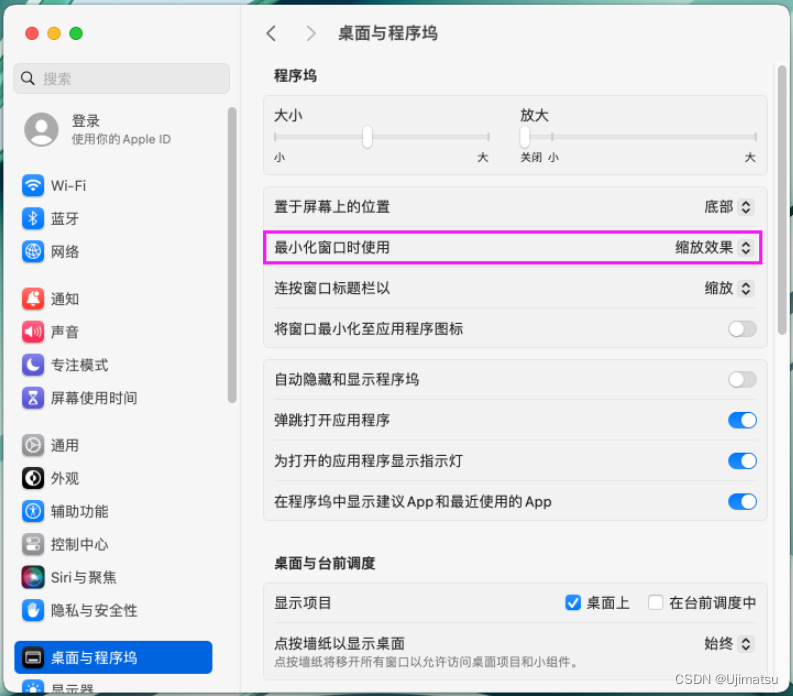Select the Notifications (通知) bell icon
The image size is (793, 696).
[x=33, y=298]
